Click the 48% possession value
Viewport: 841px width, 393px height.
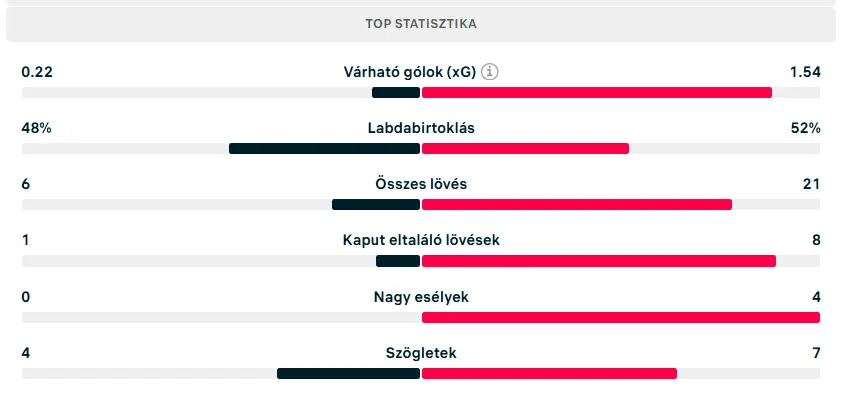click(x=36, y=128)
